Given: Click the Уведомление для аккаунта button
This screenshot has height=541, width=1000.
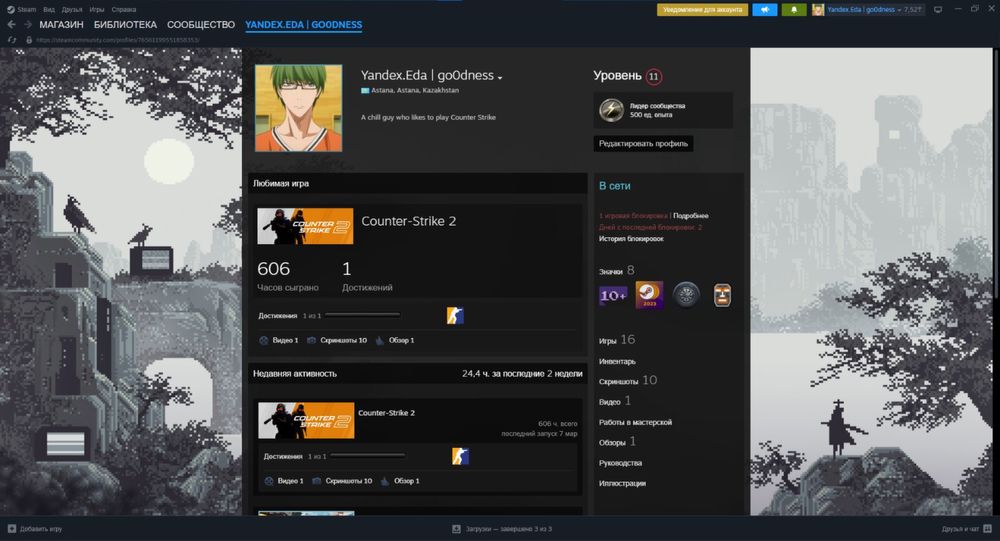Looking at the screenshot, I should tap(701, 10).
